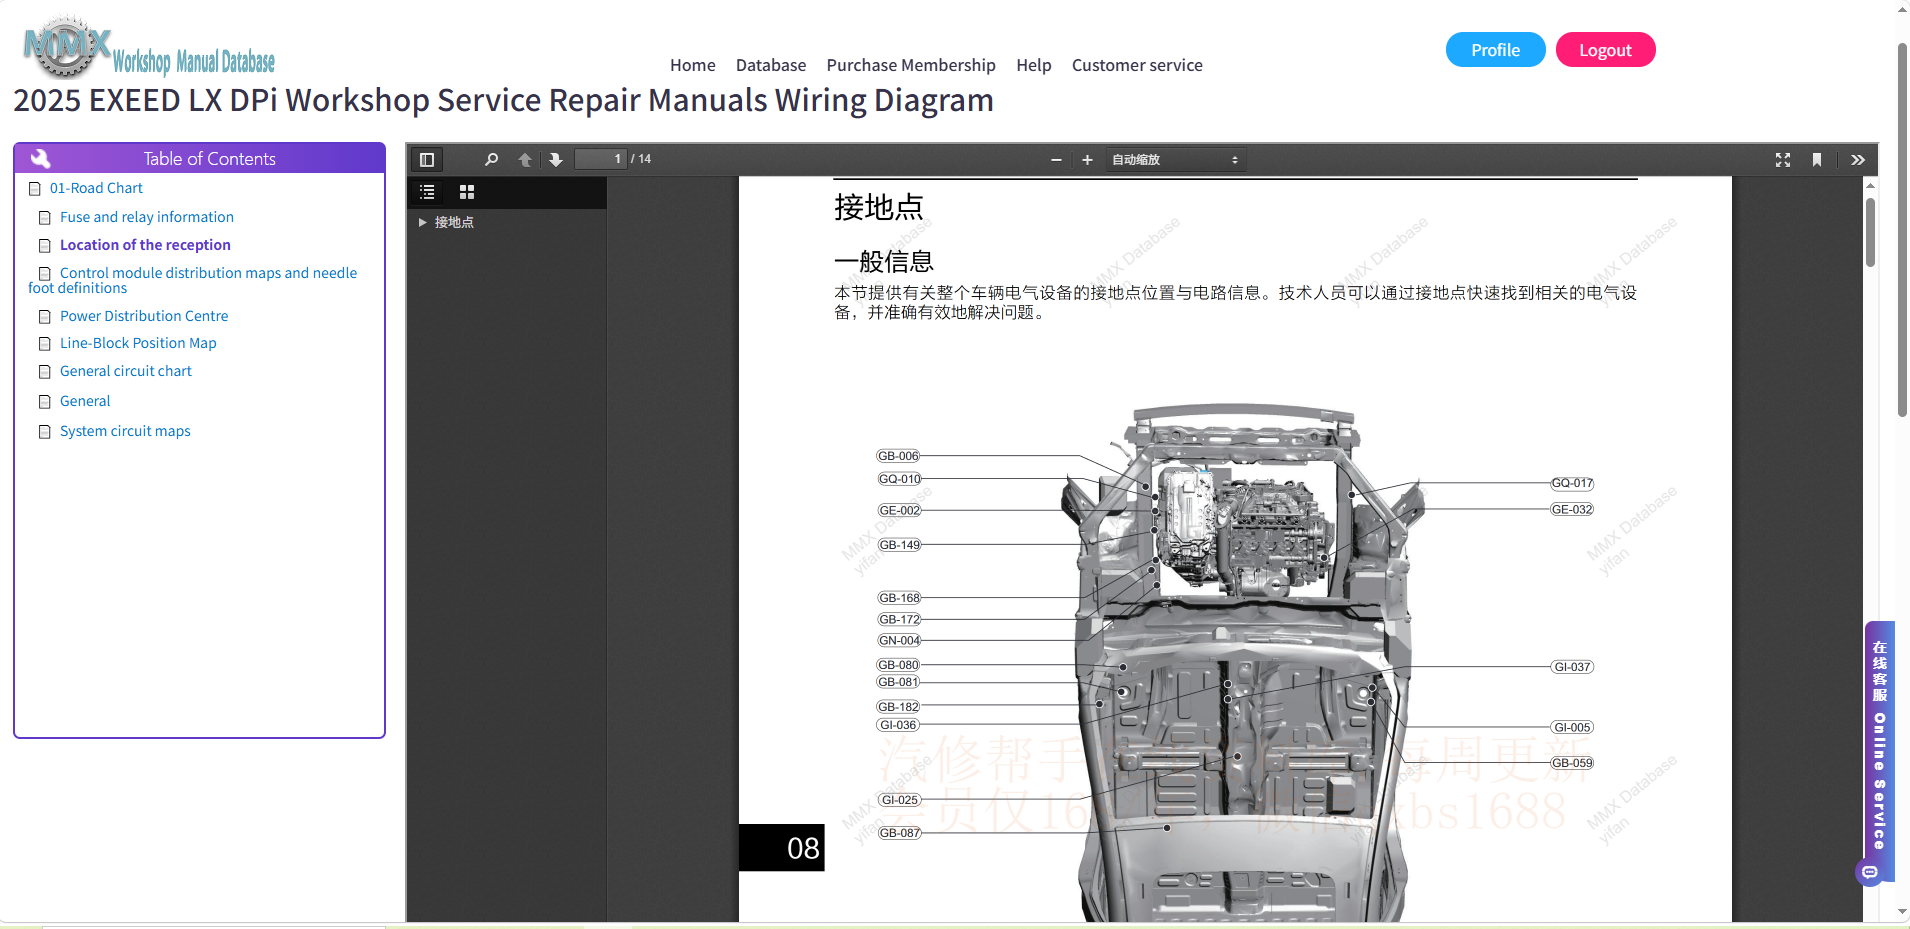Click the System circuit maps document icon
Screen dimensions: 1910x929
pyautogui.click(x=44, y=432)
